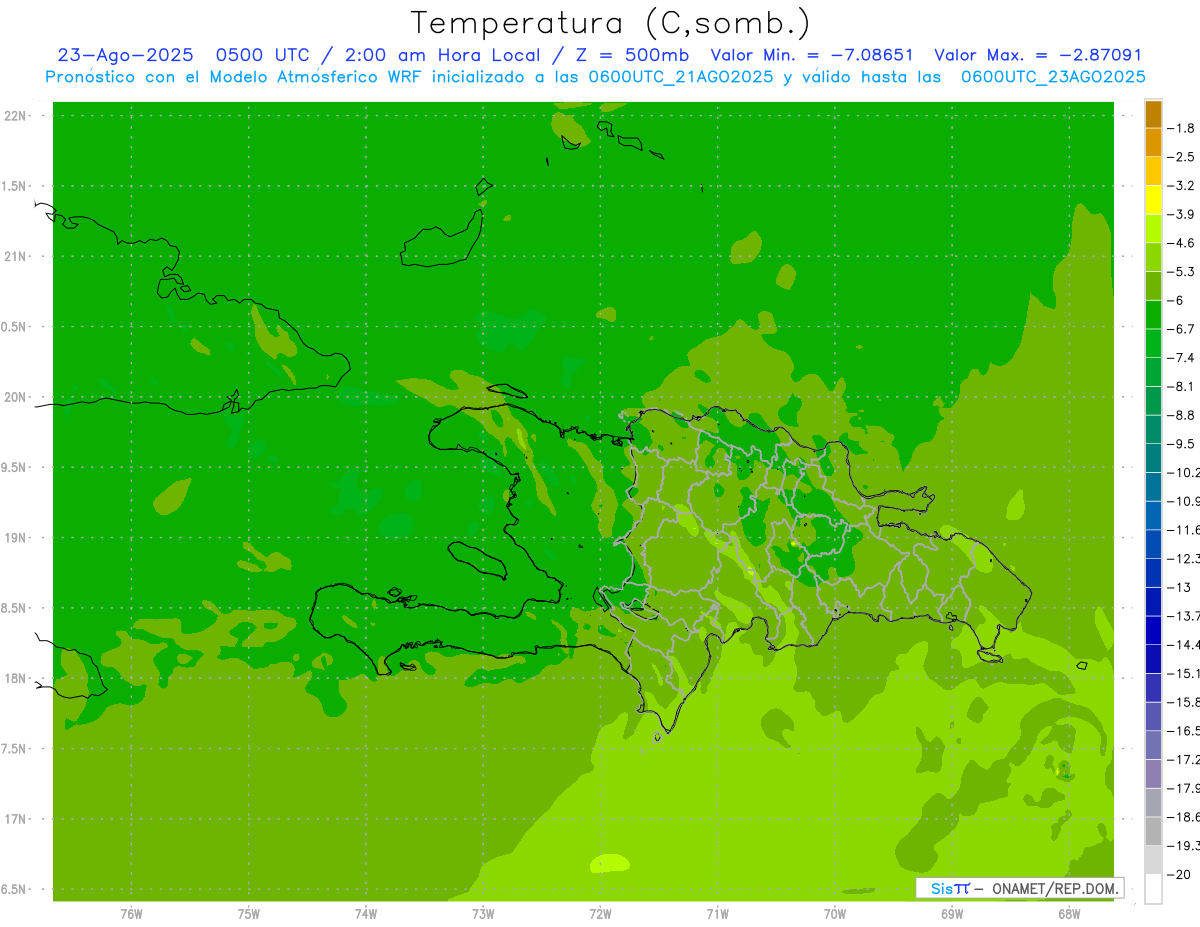The height and width of the screenshot is (927, 1200).
Task: Click the blue swatch between -11.6 and -12.3
Action: (x=1153, y=544)
